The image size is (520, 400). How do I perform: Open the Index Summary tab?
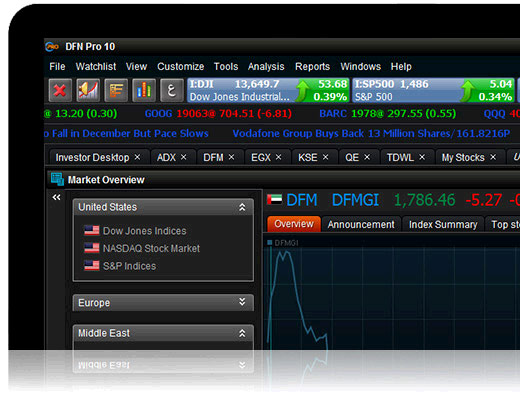click(x=443, y=224)
